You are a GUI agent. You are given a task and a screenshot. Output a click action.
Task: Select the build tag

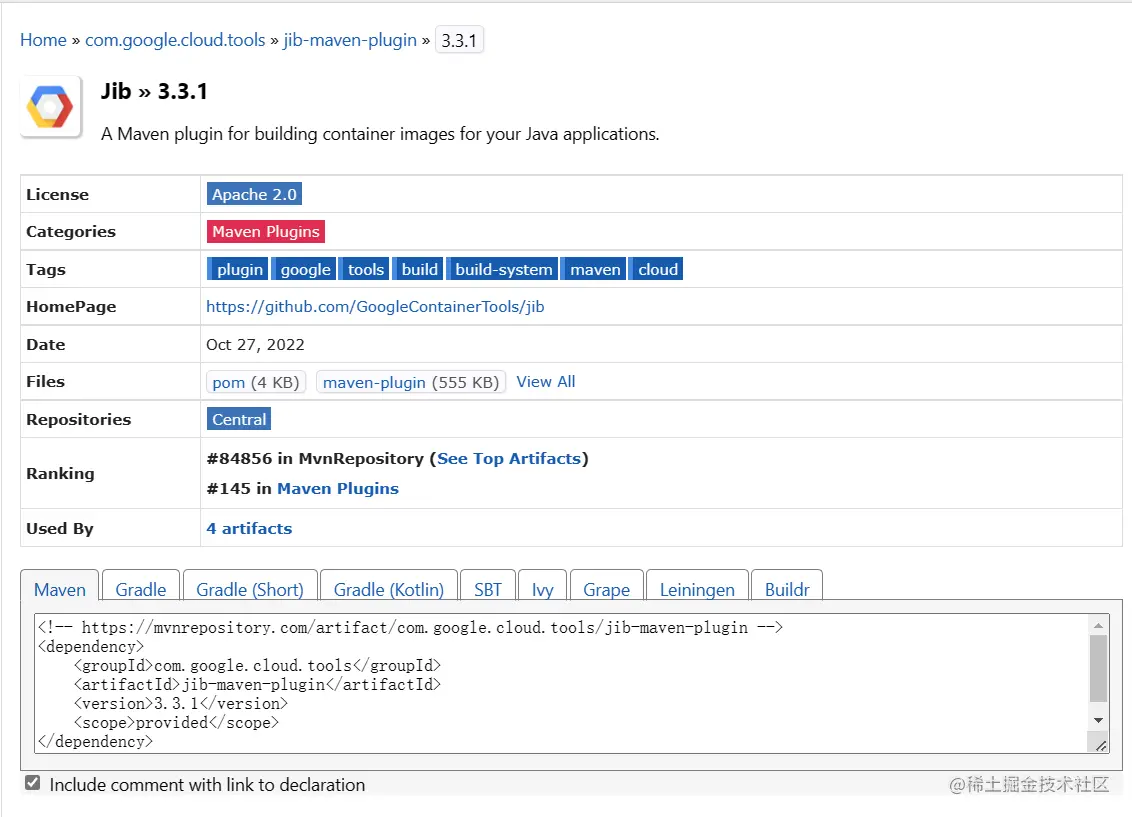pos(418,269)
